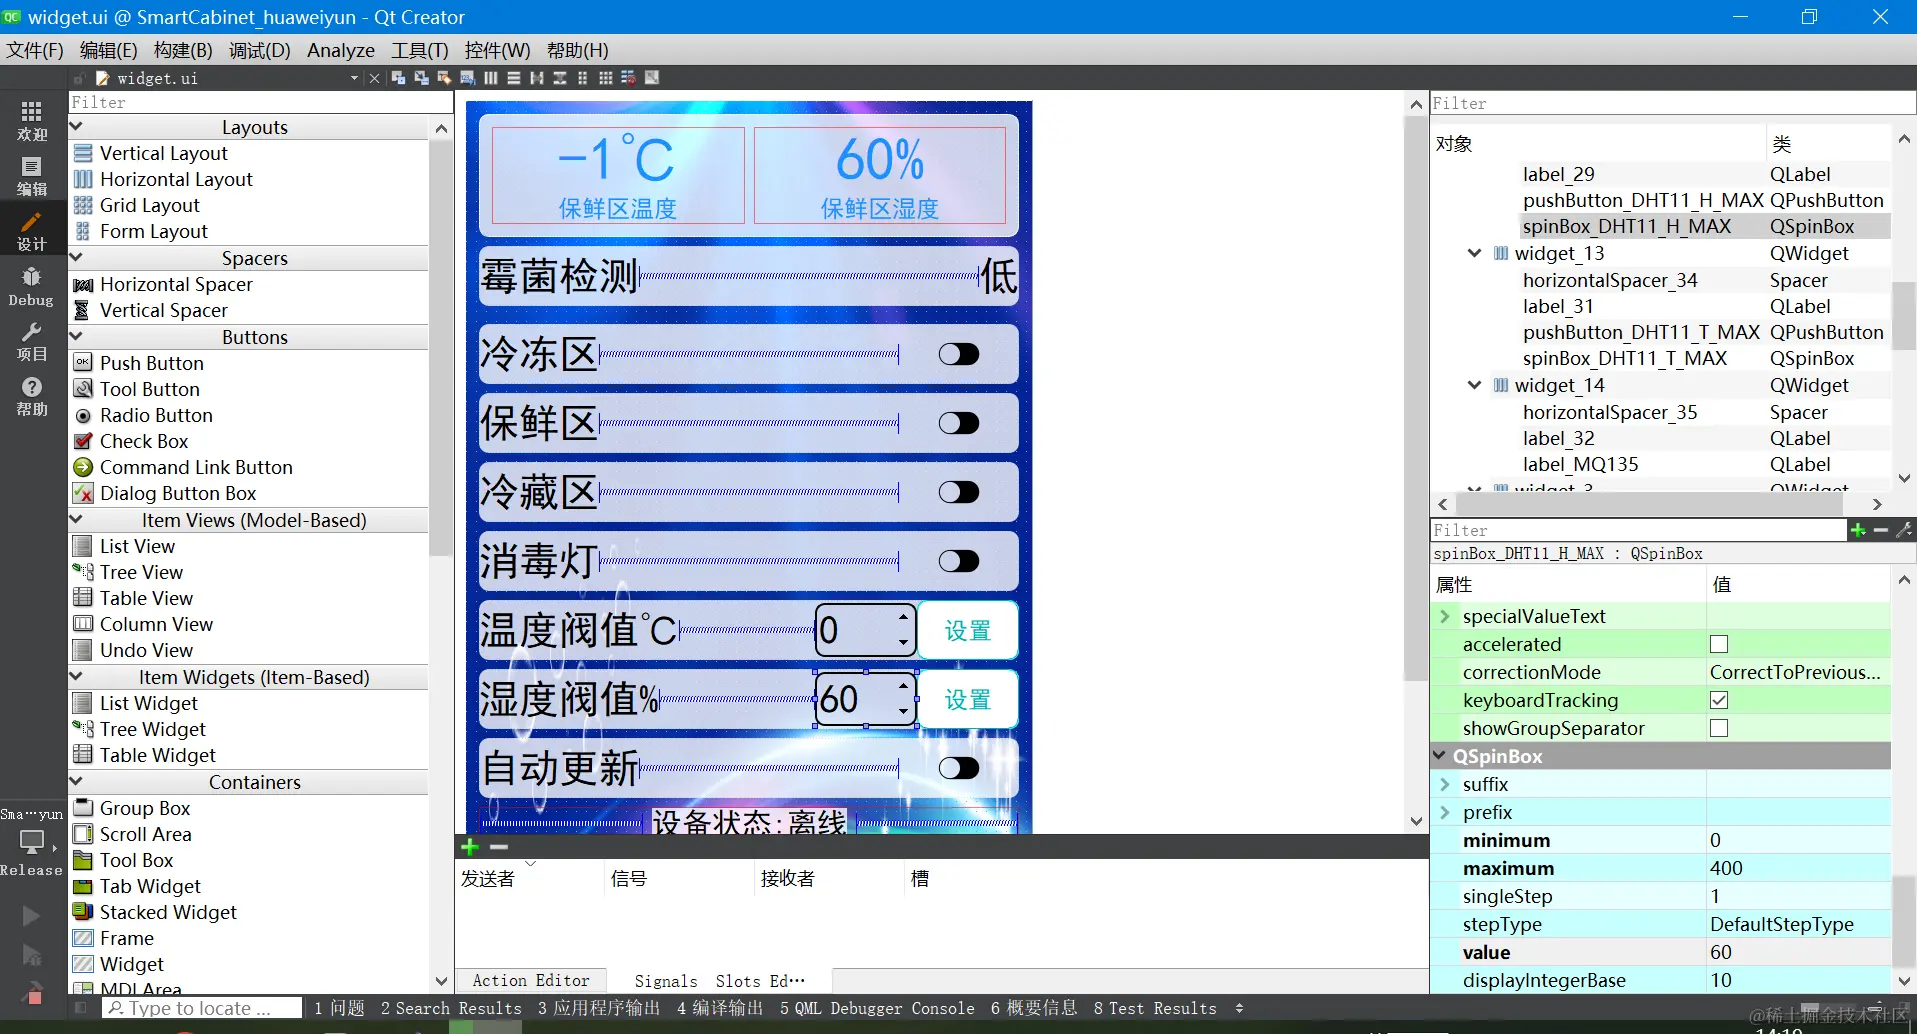Open the 欢迎 (Welcome) mode in sidebar
Image resolution: width=1917 pixels, height=1034 pixels.
[x=31, y=120]
